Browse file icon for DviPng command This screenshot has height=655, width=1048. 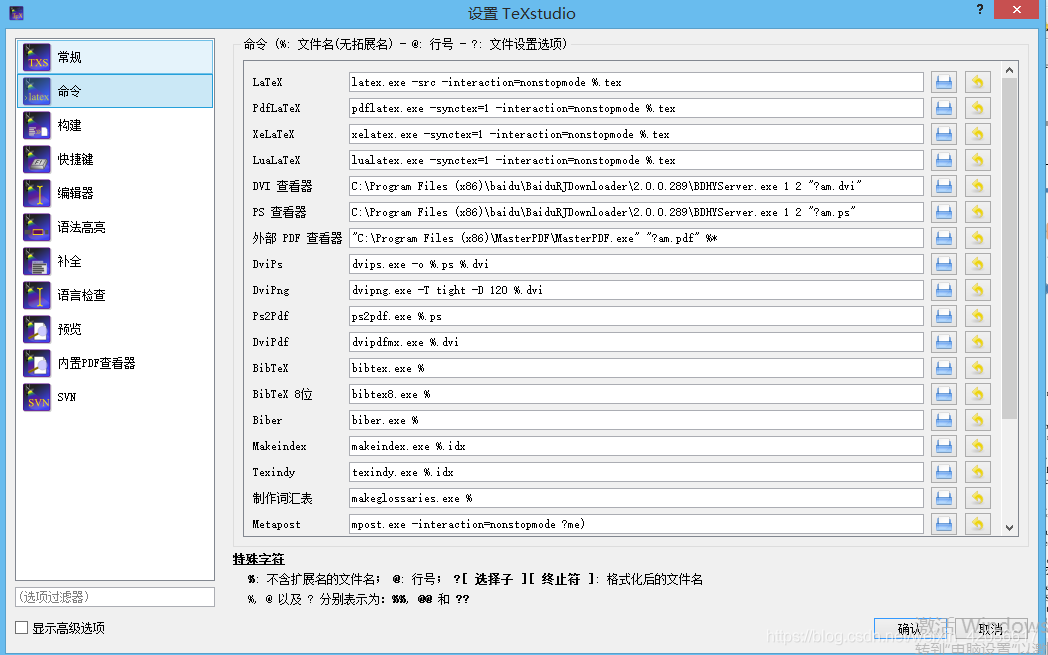(x=944, y=290)
